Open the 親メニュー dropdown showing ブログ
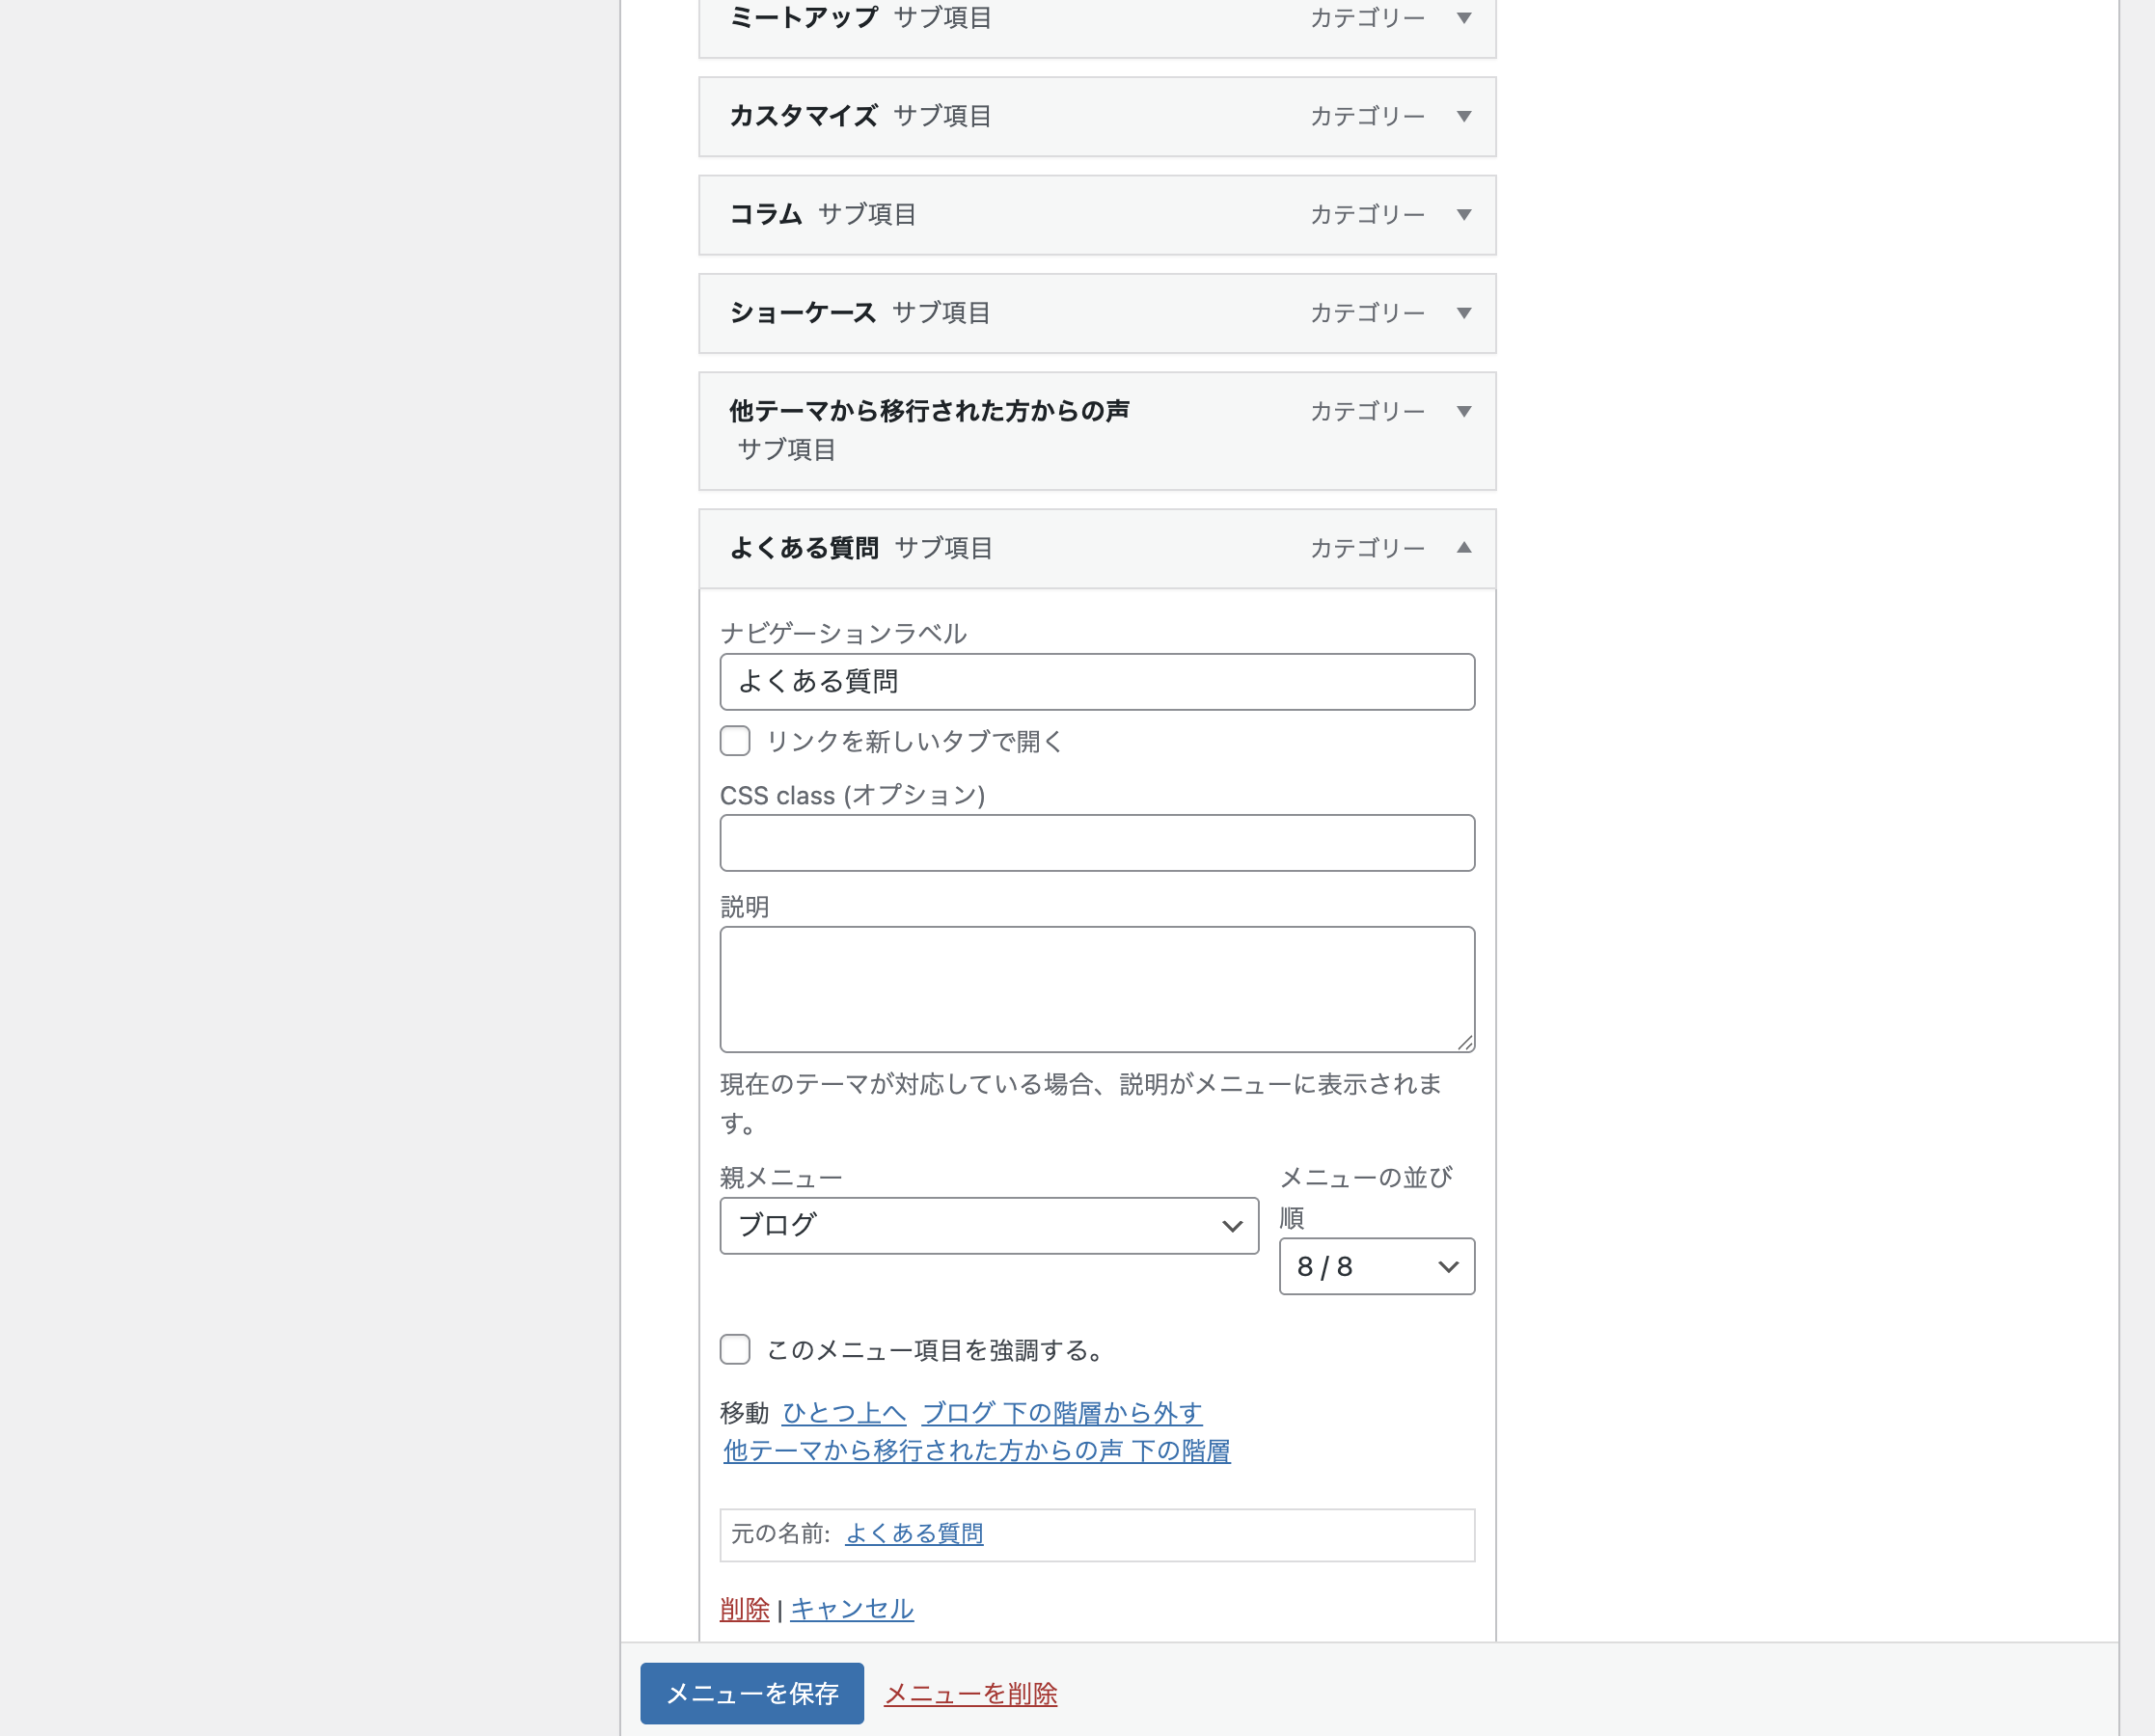This screenshot has height=1736, width=2155. pos(988,1225)
